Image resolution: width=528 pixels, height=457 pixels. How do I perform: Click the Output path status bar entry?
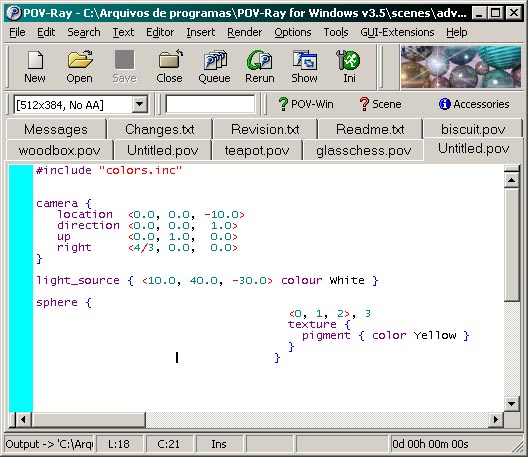(x=50, y=444)
